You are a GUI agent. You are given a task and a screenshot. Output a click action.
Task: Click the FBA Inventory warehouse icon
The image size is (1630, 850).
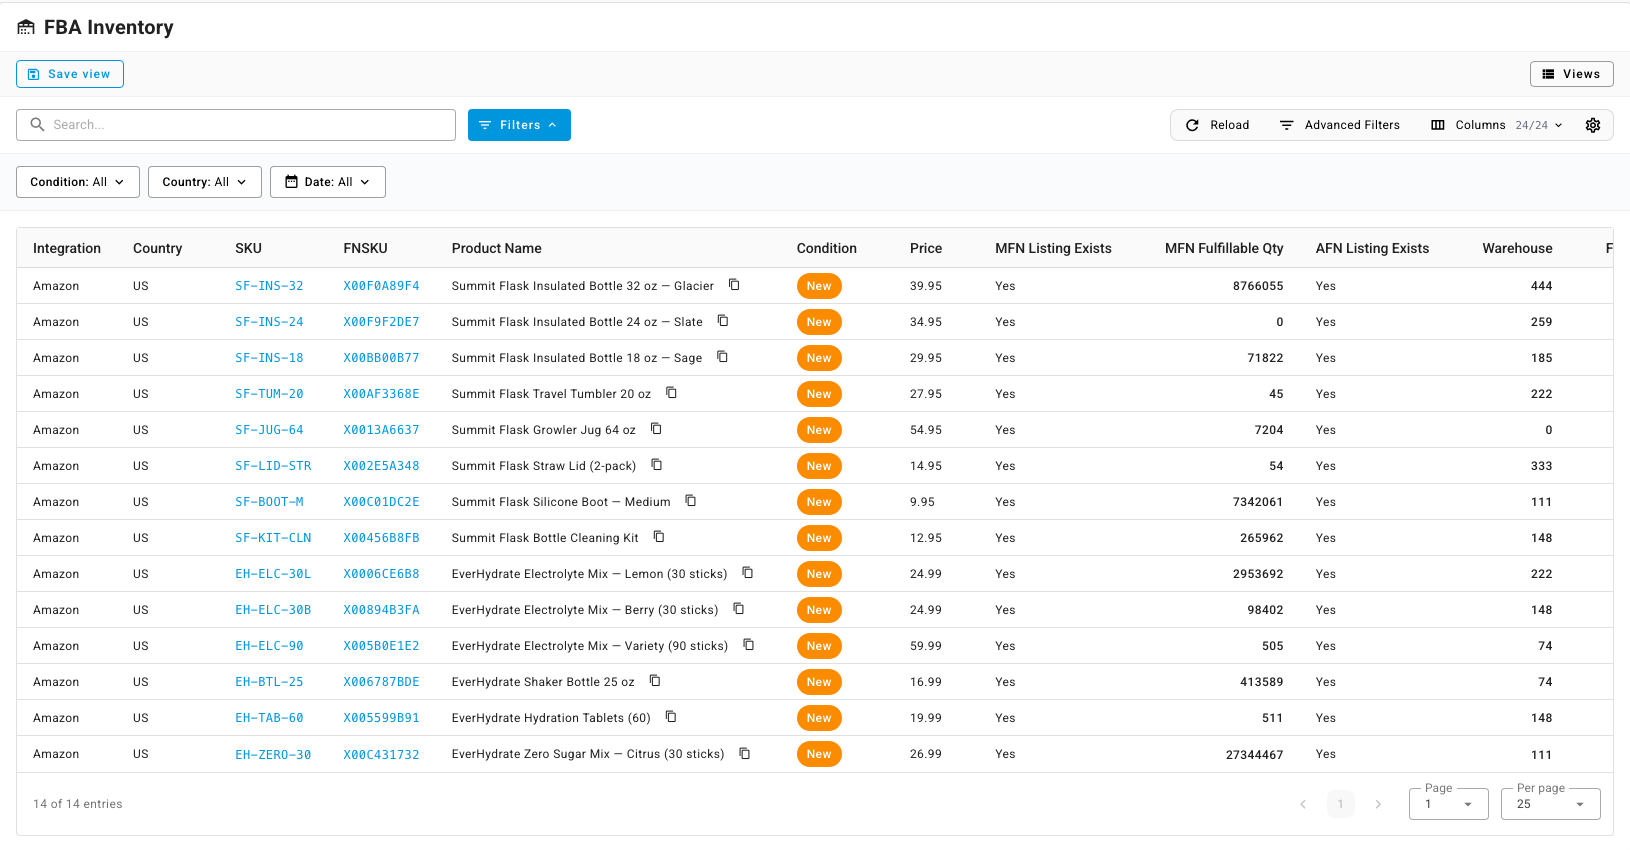pos(26,28)
